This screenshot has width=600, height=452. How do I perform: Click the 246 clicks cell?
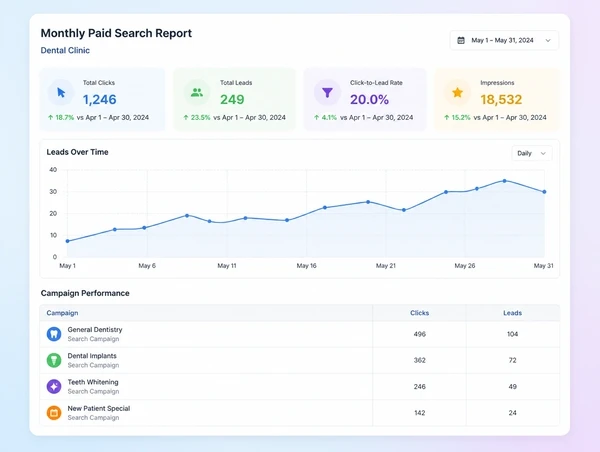[x=419, y=387]
